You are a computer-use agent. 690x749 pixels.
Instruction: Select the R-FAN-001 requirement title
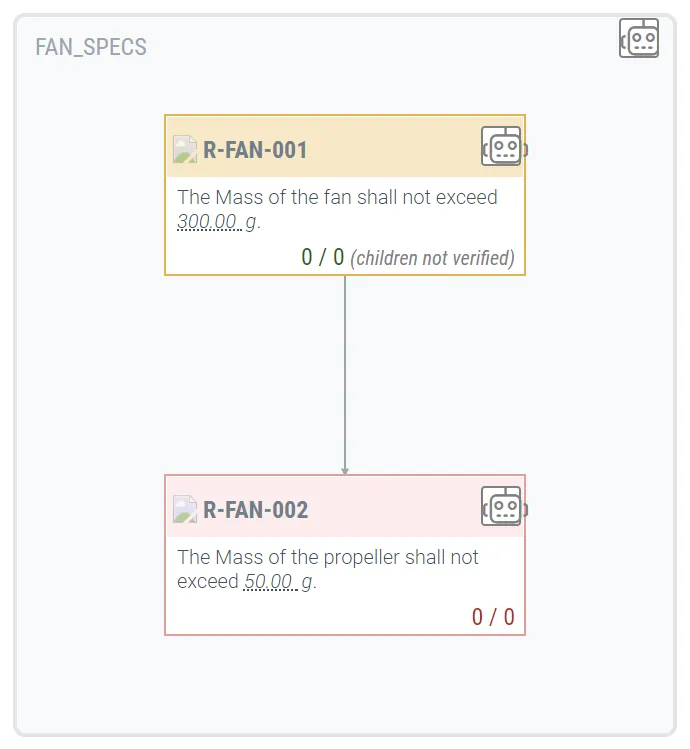(x=255, y=150)
